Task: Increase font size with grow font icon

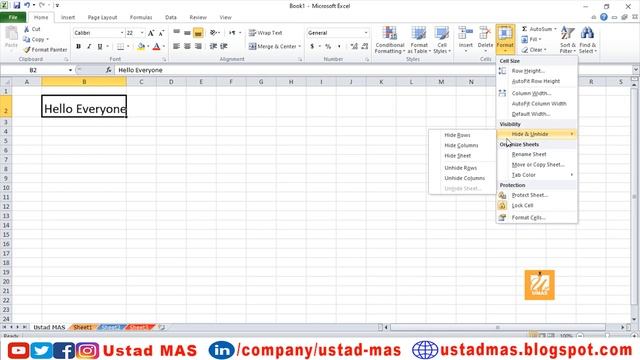Action: point(151,33)
